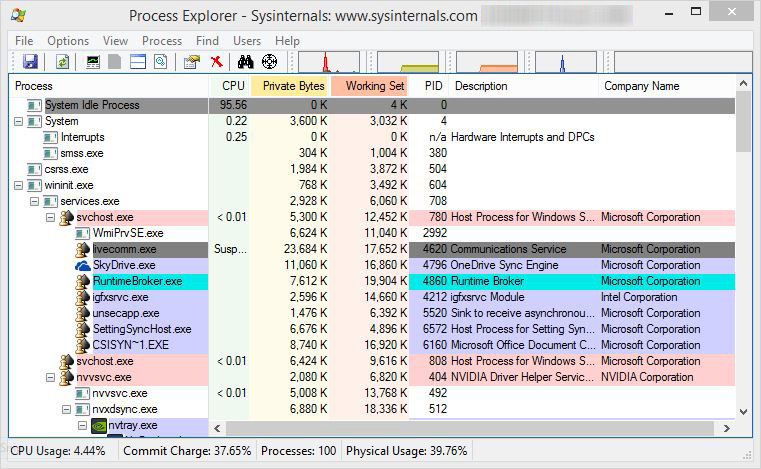Click the livecomm.exe process icon

83,249
